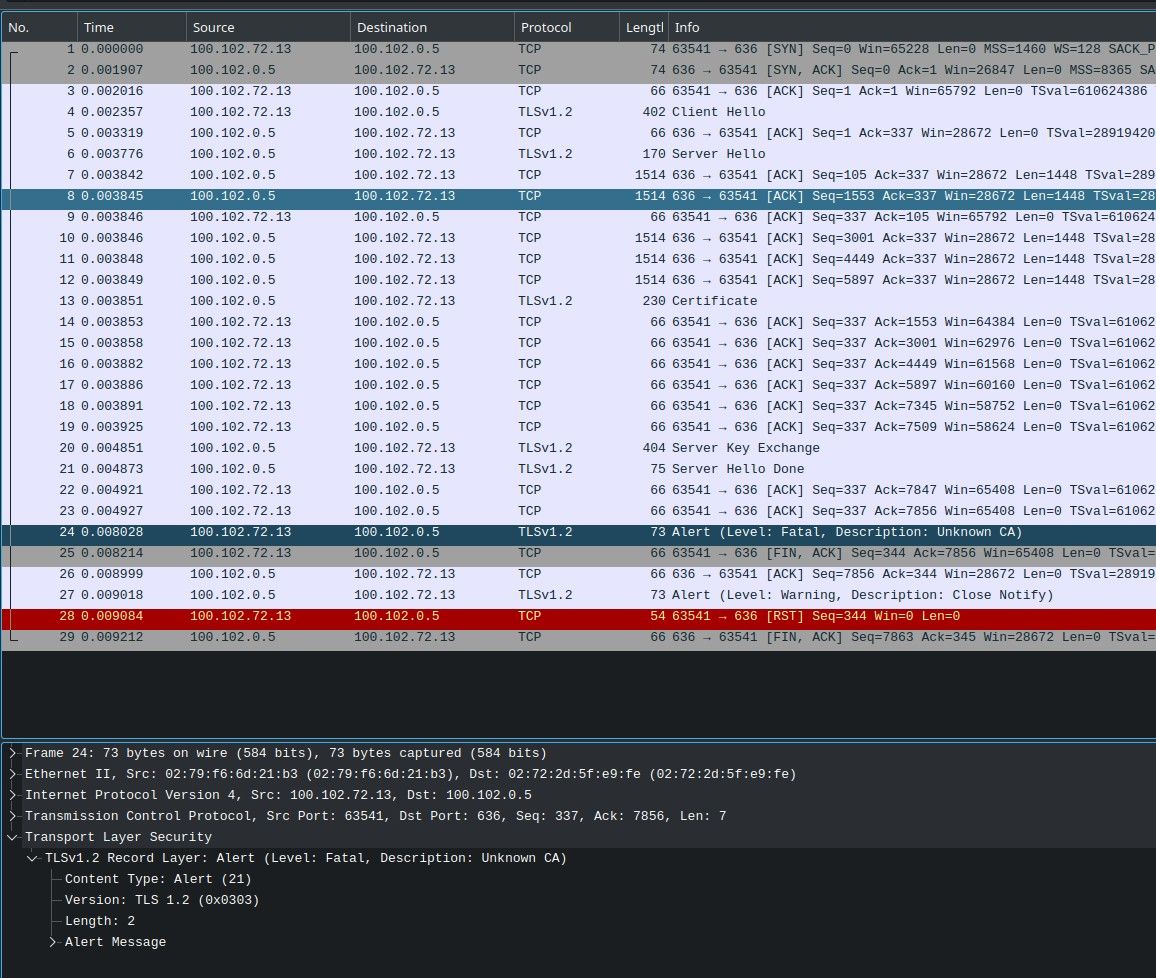Expand the Internet Protocol Version 4 section

[x=13, y=795]
